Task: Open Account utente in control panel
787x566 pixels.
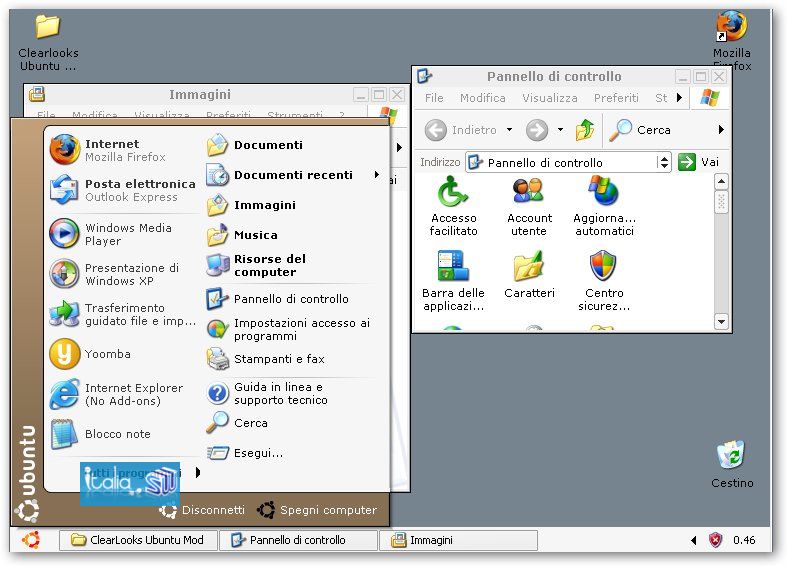Action: coord(529,206)
